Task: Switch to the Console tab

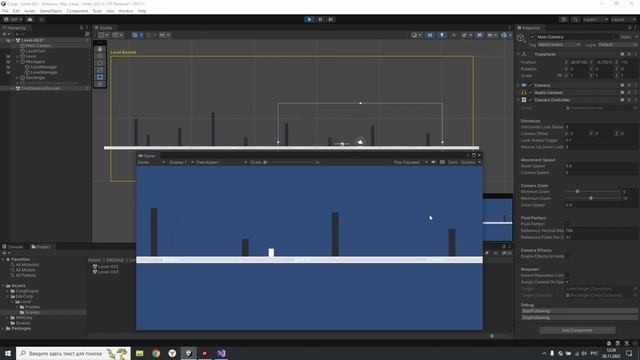Action: pyautogui.click(x=13, y=247)
